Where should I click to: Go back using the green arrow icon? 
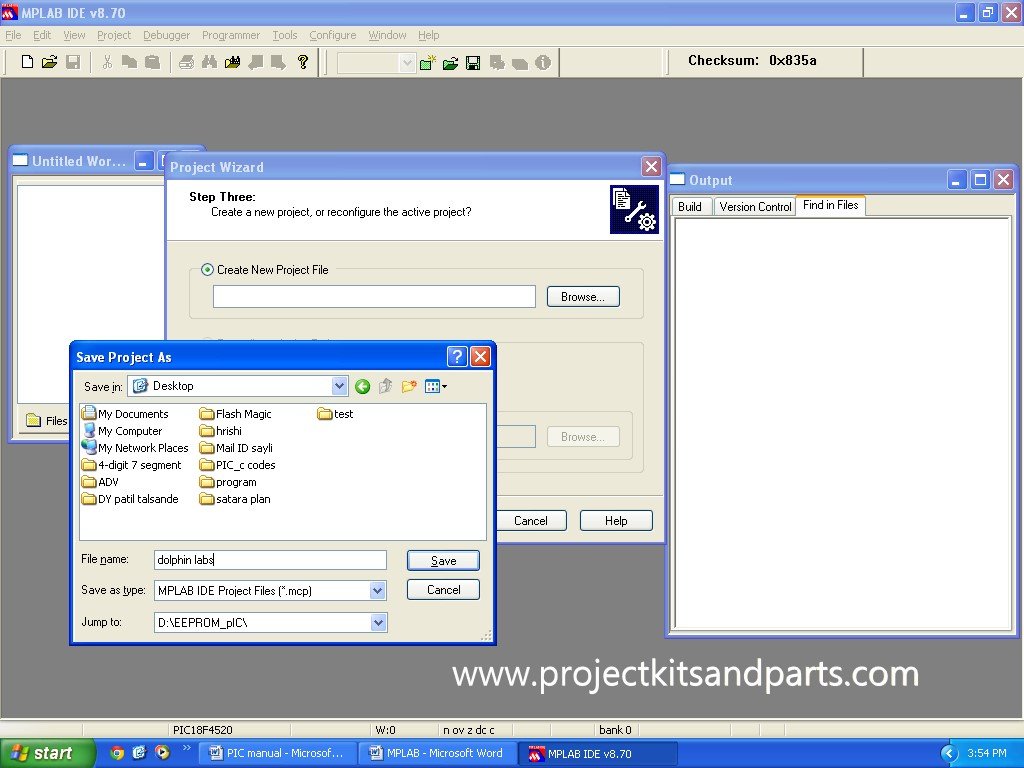(x=362, y=387)
